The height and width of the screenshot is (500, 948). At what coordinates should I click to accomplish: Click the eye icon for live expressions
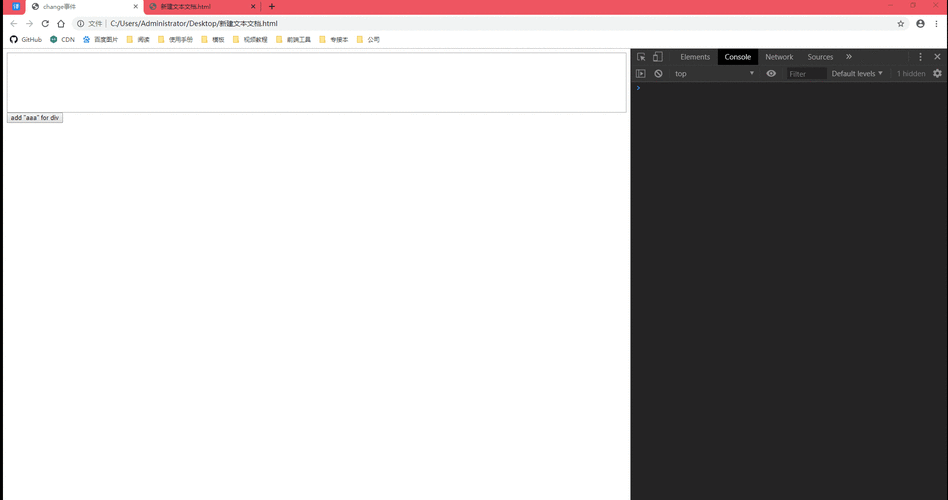[x=771, y=74]
